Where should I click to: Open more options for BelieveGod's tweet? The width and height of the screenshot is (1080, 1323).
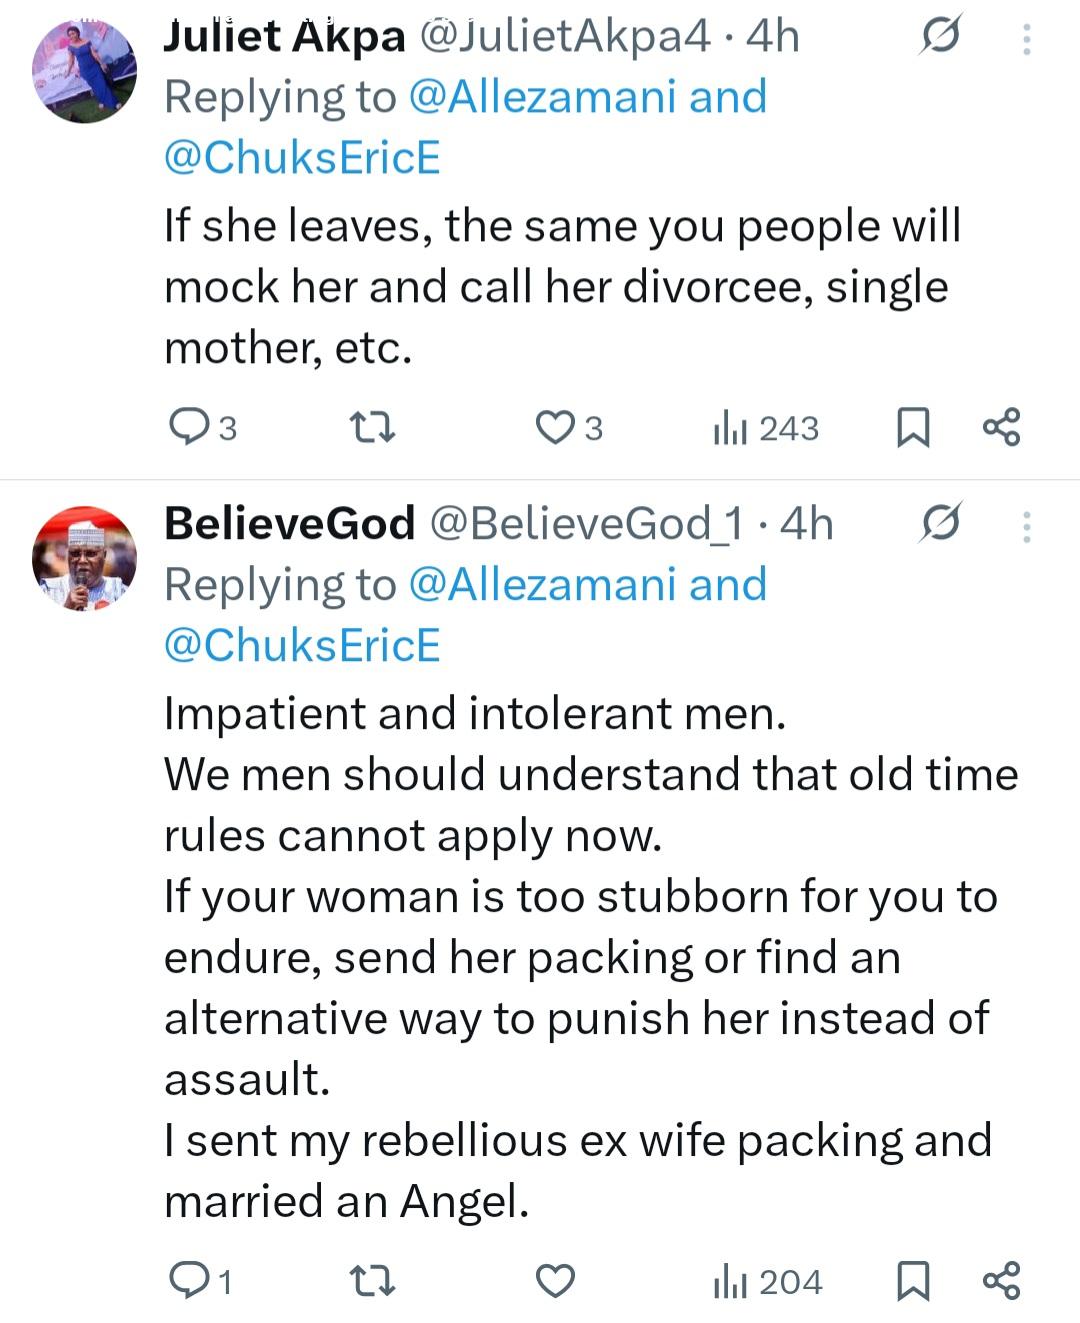click(1026, 526)
